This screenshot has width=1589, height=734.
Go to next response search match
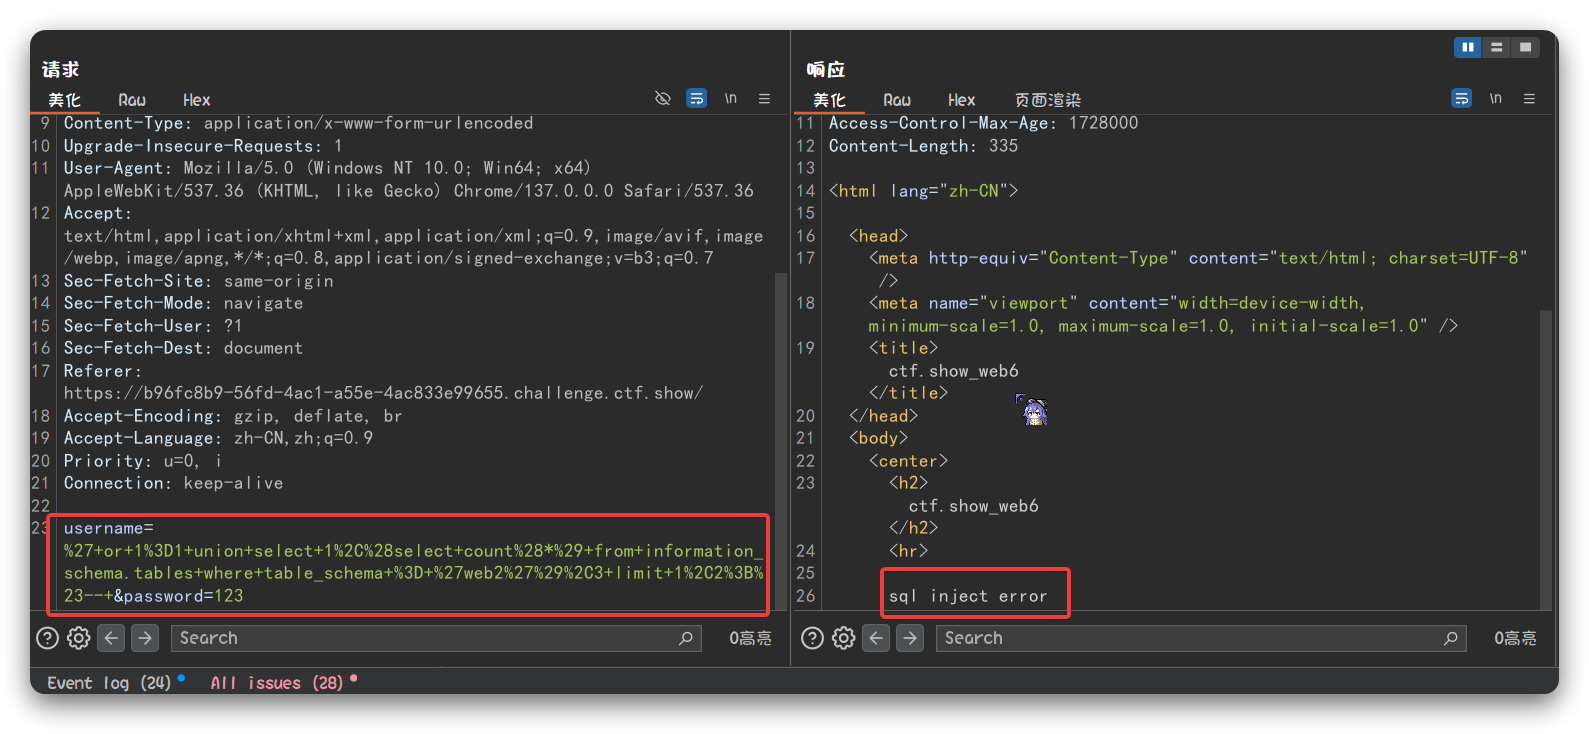[x=910, y=638]
